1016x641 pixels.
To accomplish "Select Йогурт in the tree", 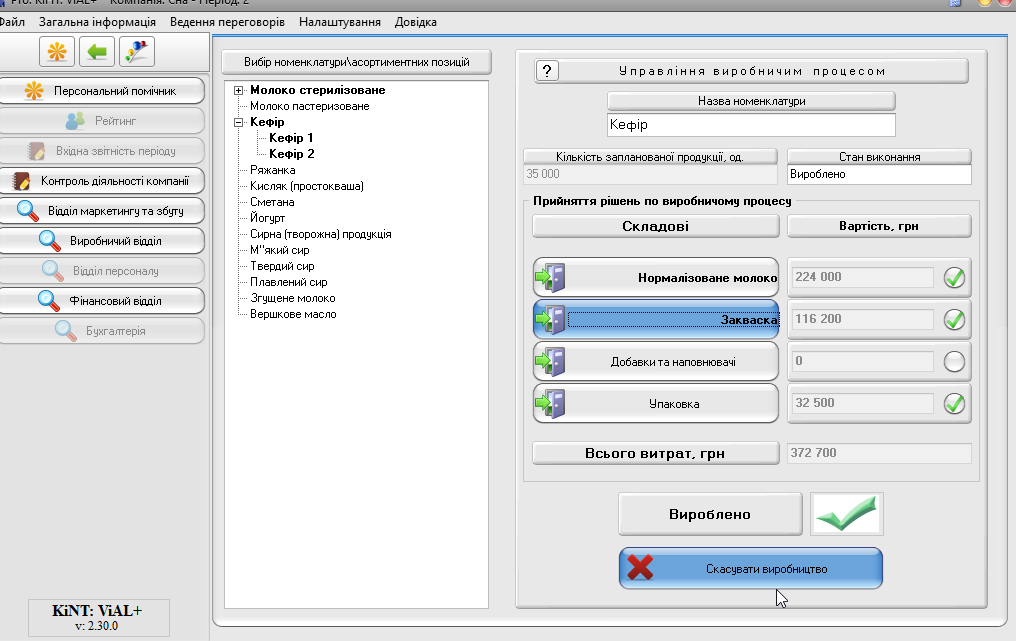I will (268, 218).
